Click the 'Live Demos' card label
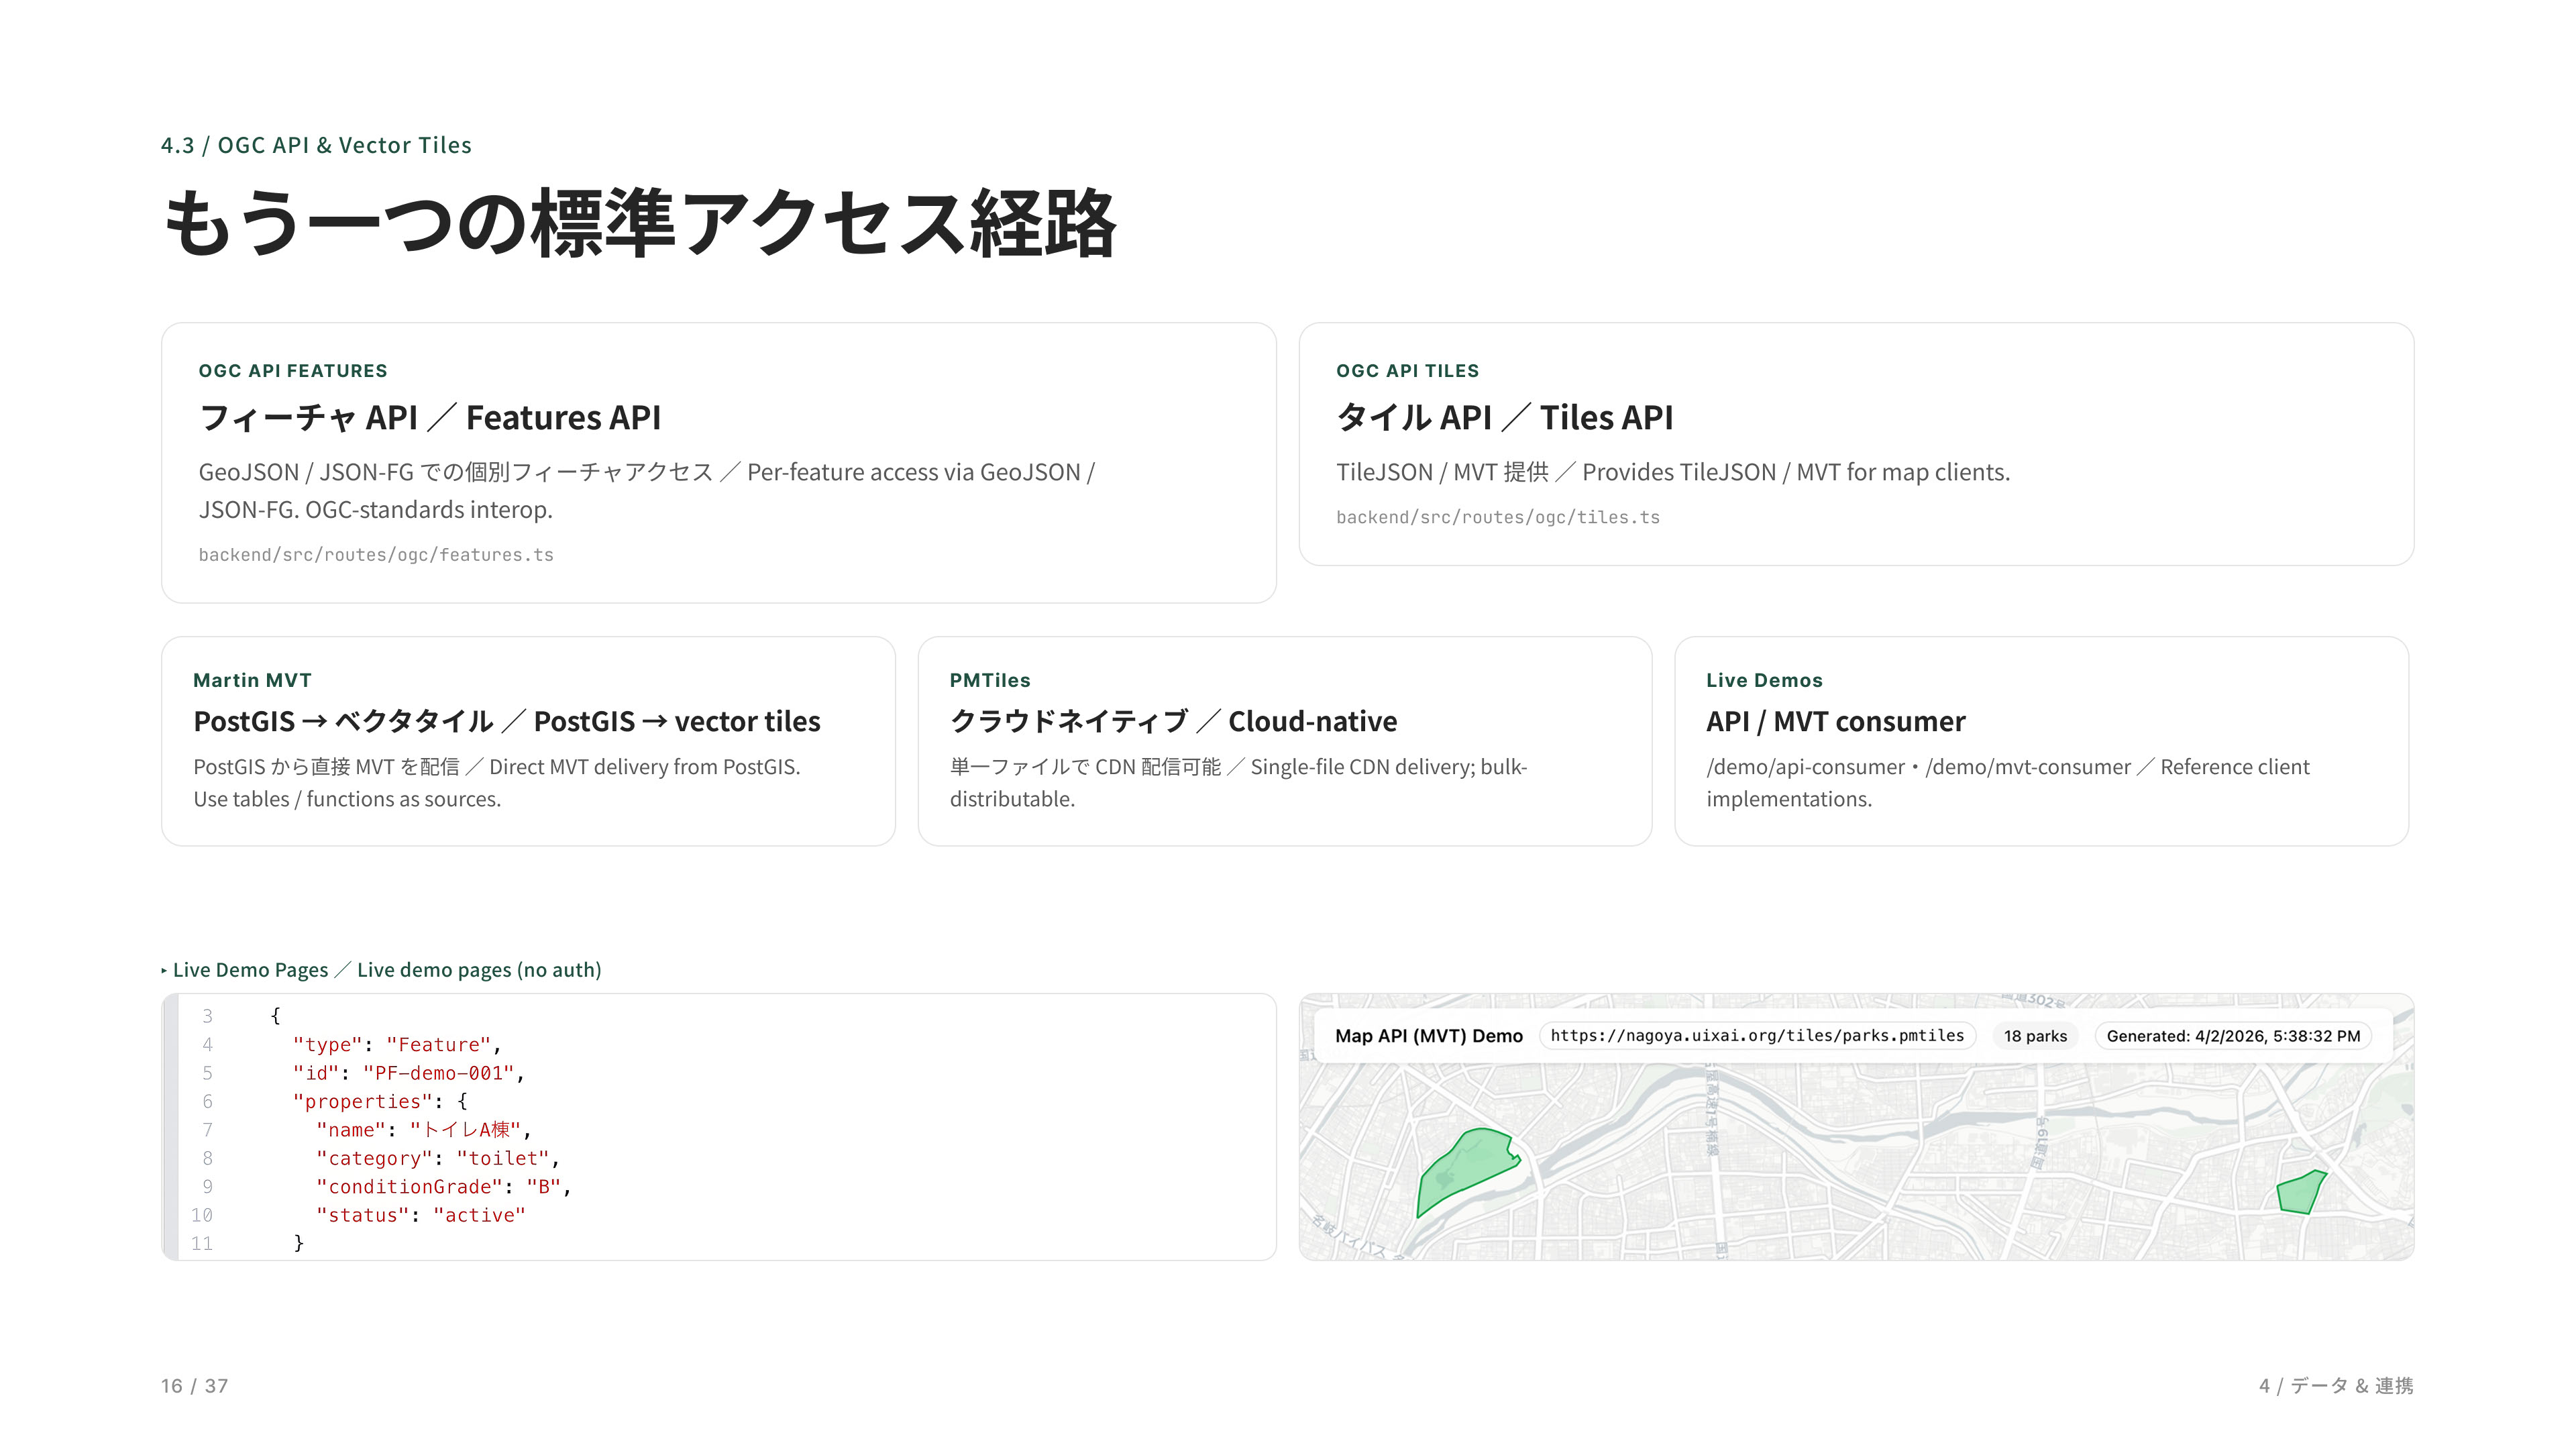The image size is (2576, 1449). (x=1764, y=680)
